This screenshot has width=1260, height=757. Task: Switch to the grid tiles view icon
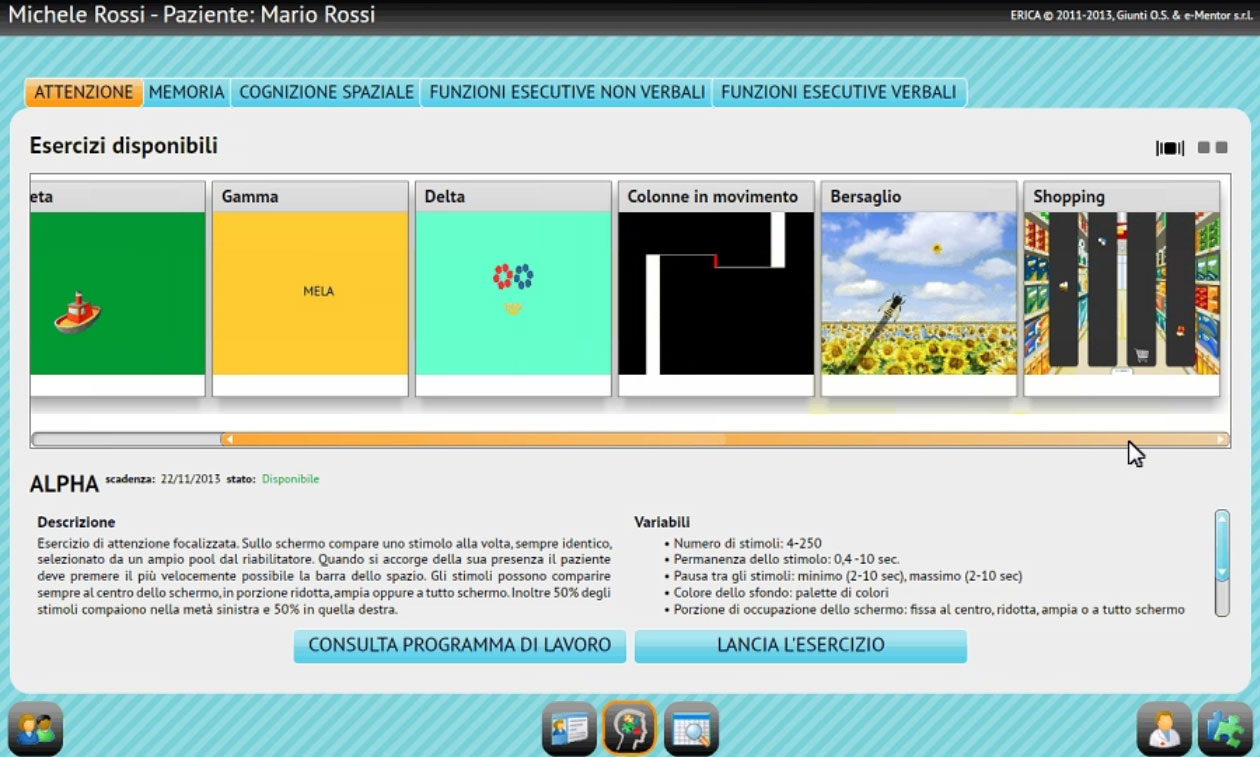pos(1212,148)
